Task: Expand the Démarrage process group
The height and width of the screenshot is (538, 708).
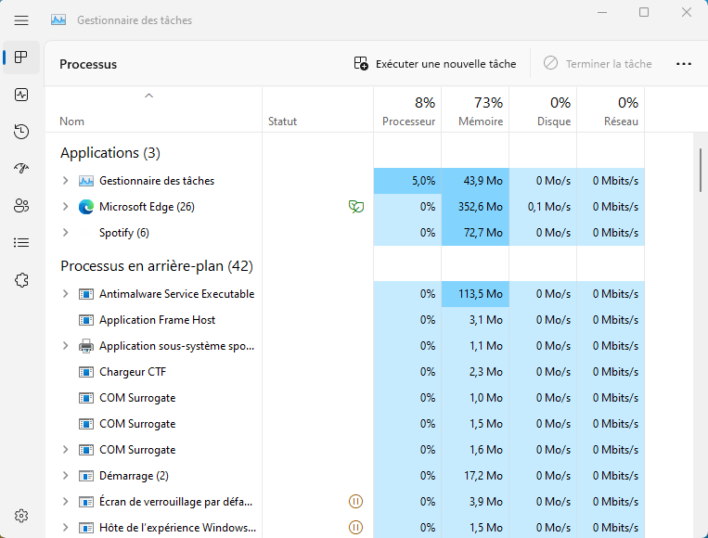Action: click(x=65, y=476)
